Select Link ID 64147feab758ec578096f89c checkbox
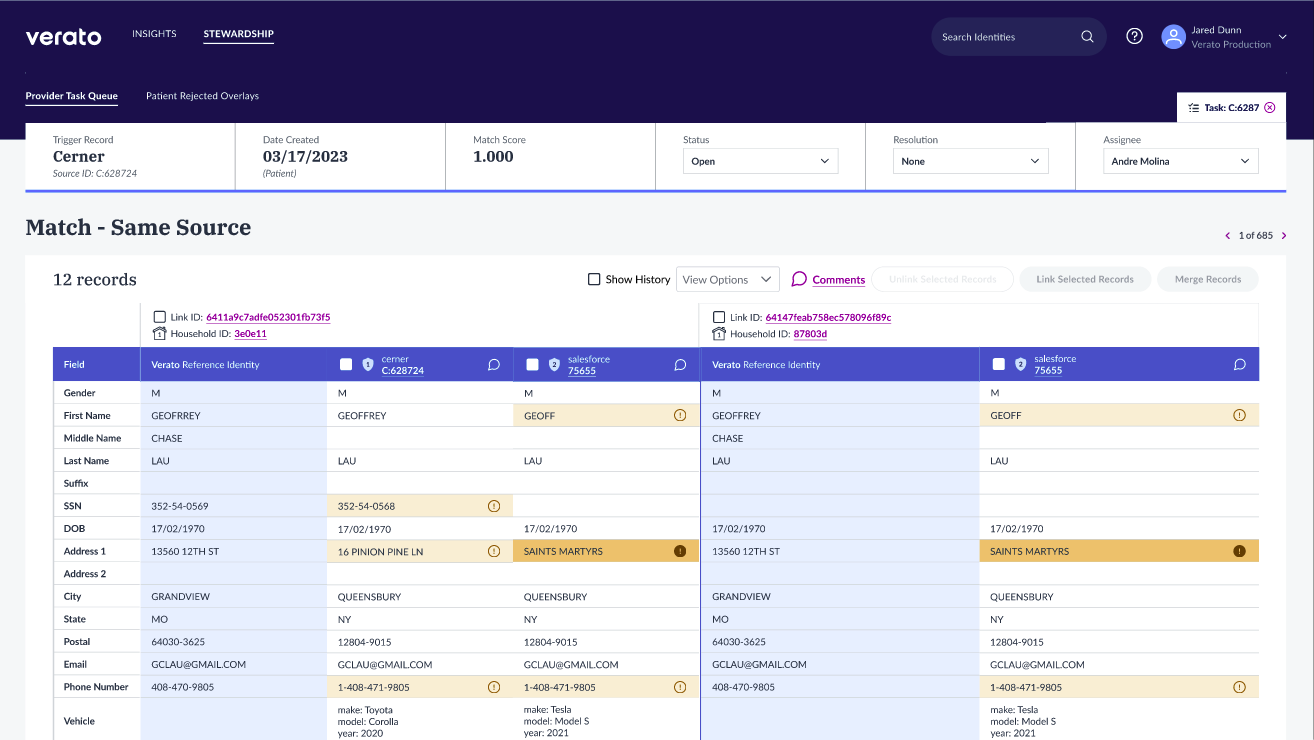 pos(719,317)
